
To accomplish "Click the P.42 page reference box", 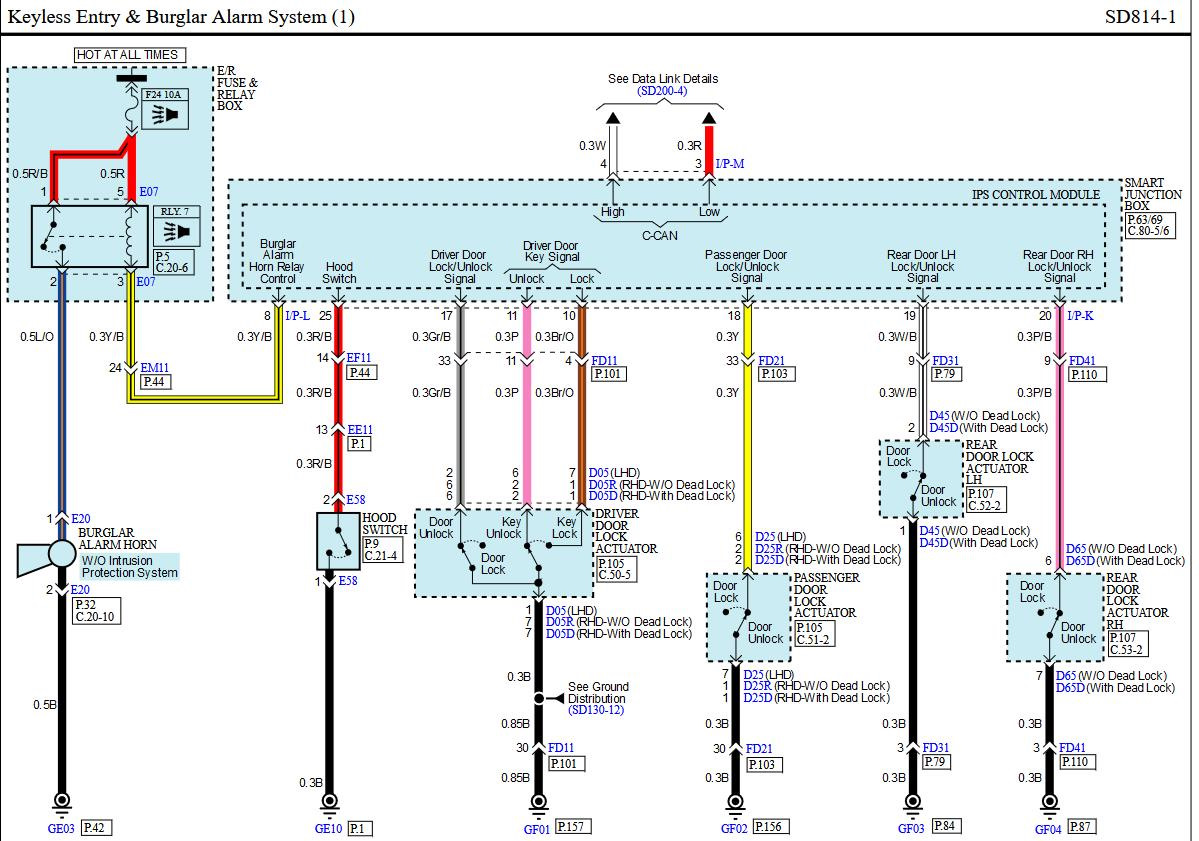I will (x=96, y=827).
